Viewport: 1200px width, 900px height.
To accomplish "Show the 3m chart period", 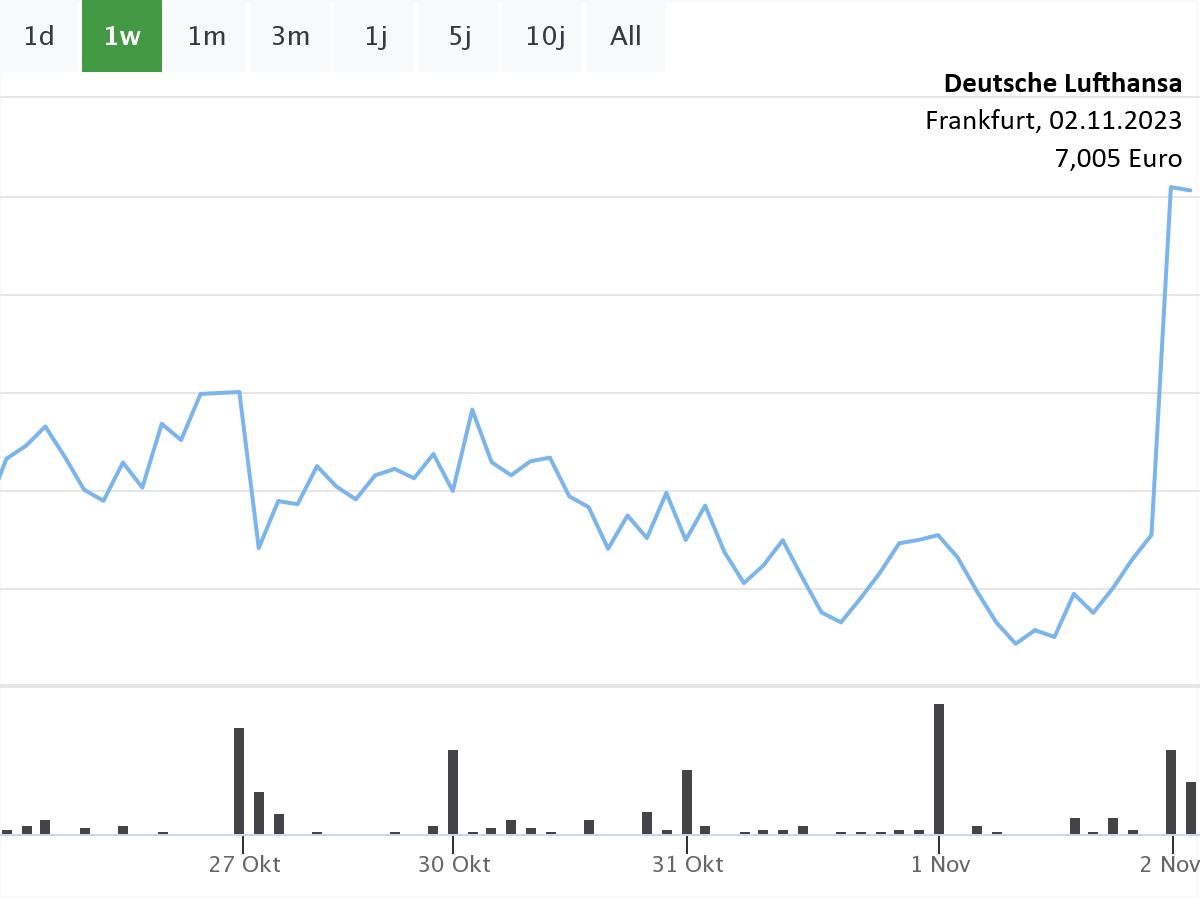I will 290,37.
